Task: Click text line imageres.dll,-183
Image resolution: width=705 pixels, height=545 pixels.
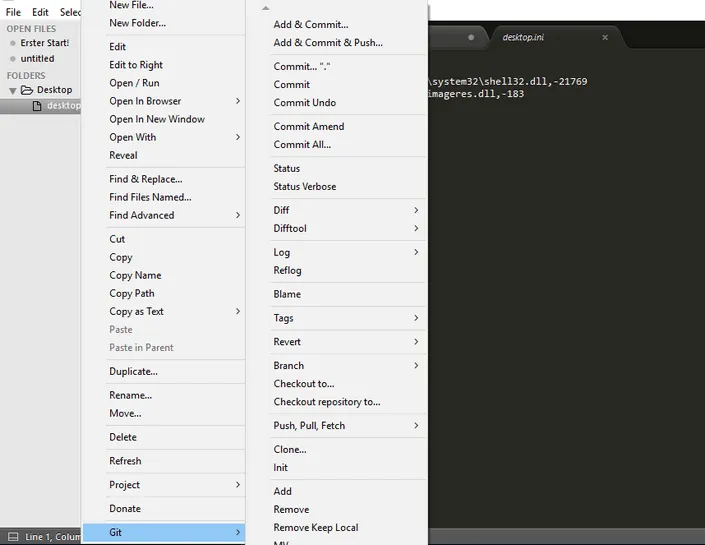Action: tap(476, 94)
